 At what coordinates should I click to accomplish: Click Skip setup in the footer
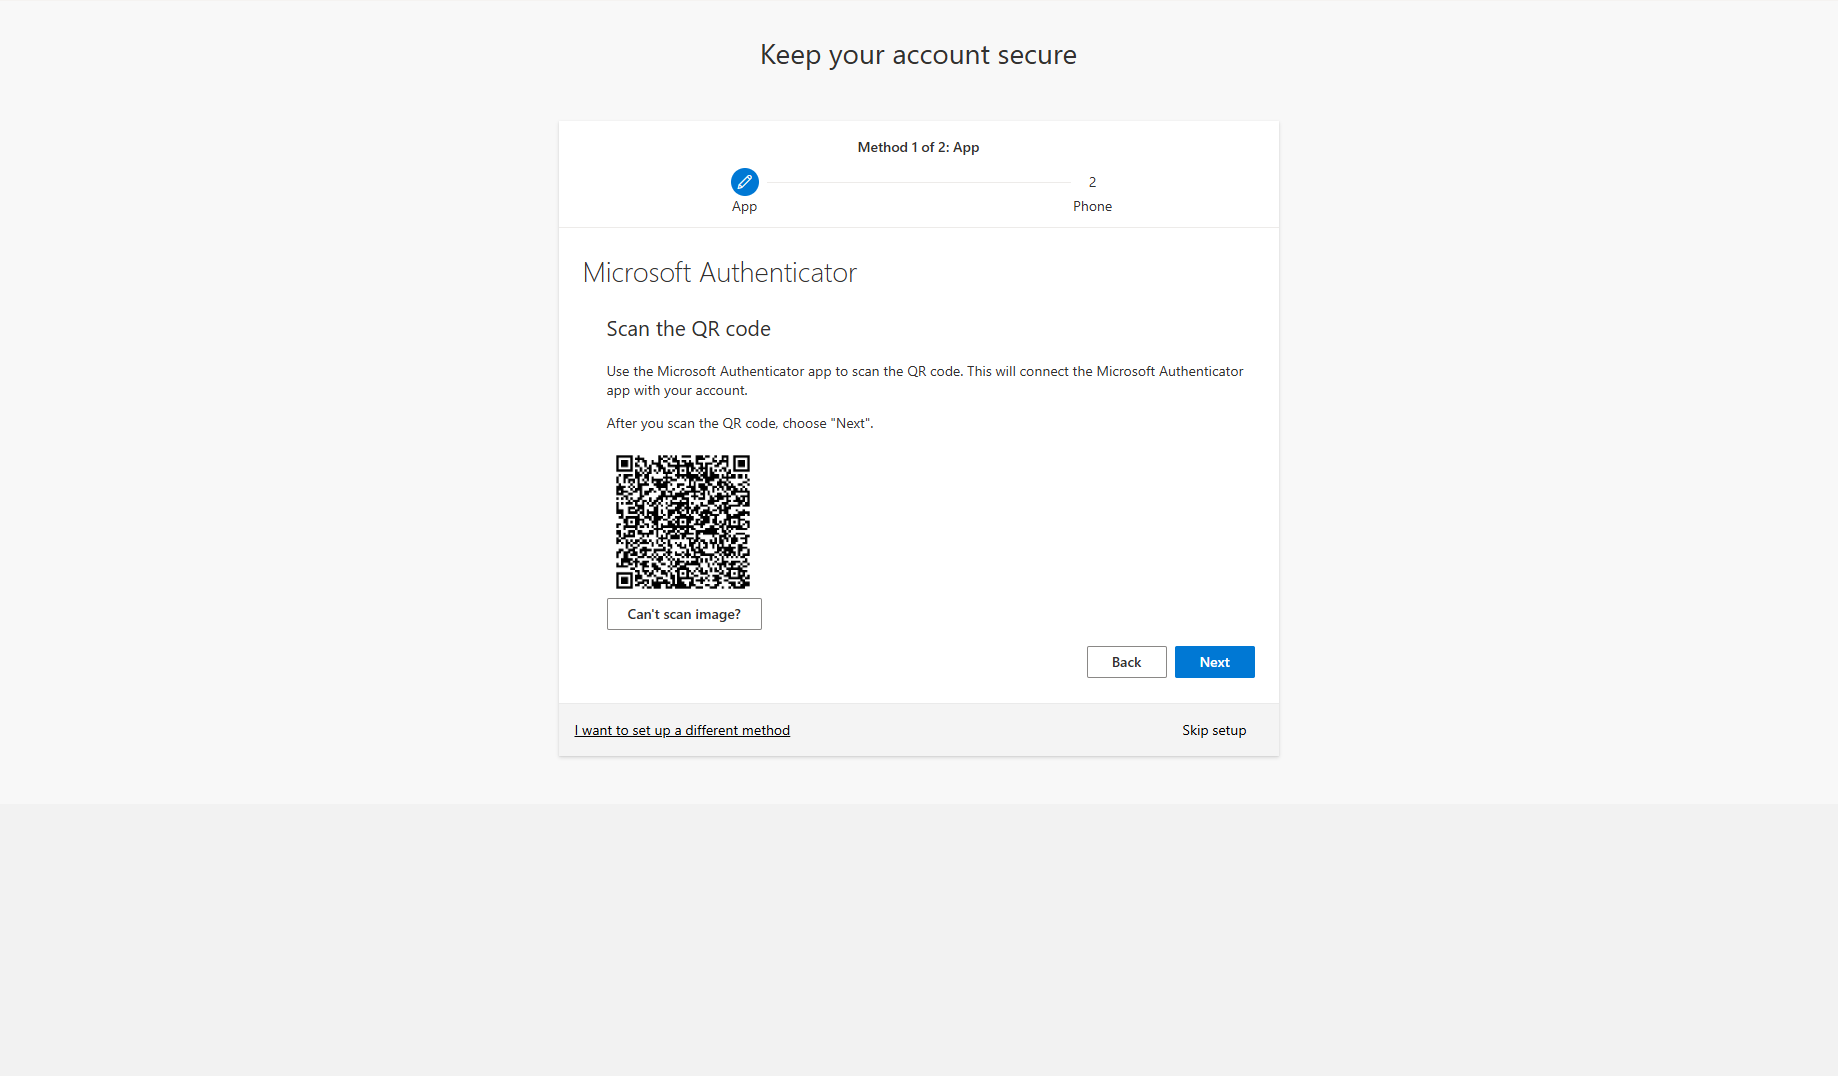pos(1214,730)
